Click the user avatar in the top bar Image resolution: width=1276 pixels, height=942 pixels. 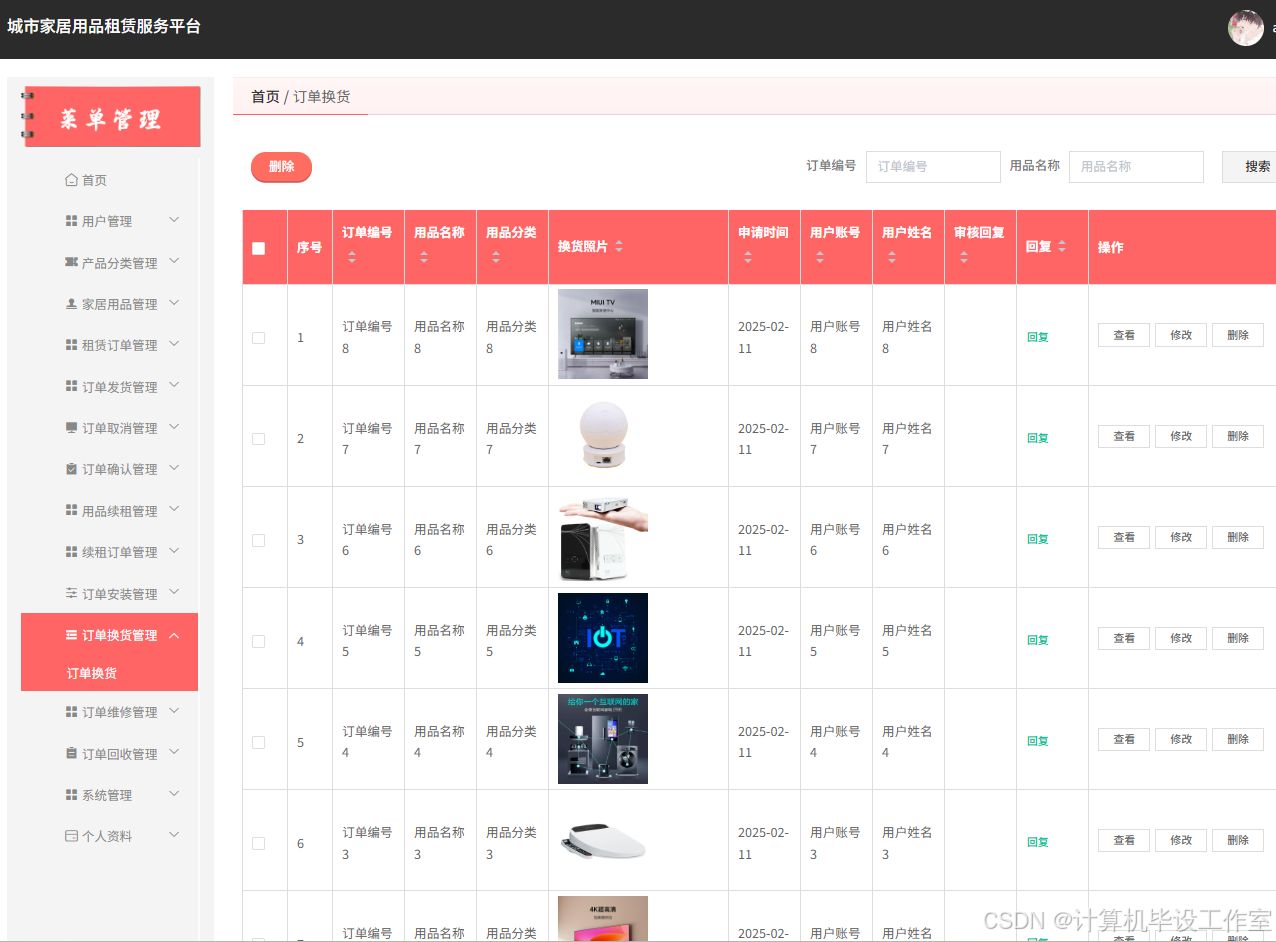tap(1246, 28)
